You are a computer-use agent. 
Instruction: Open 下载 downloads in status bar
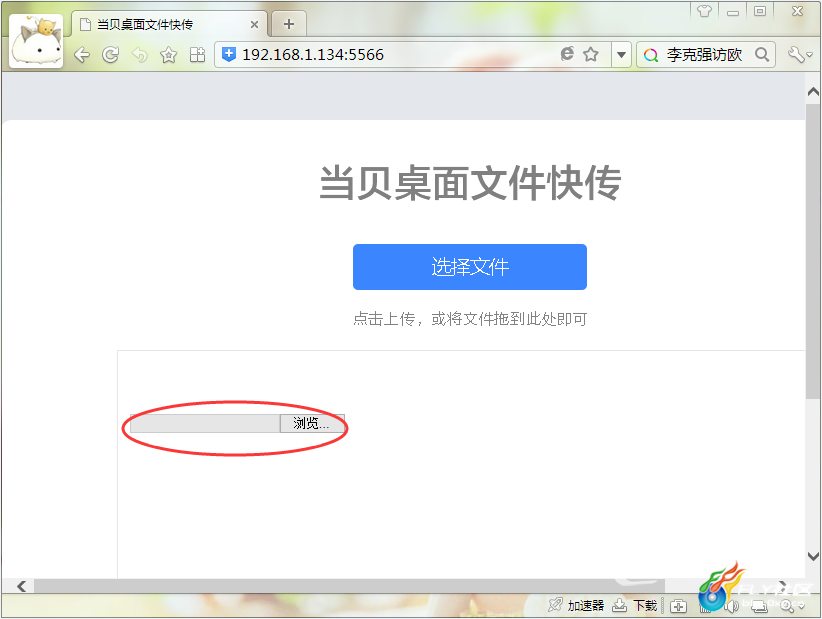click(x=635, y=605)
